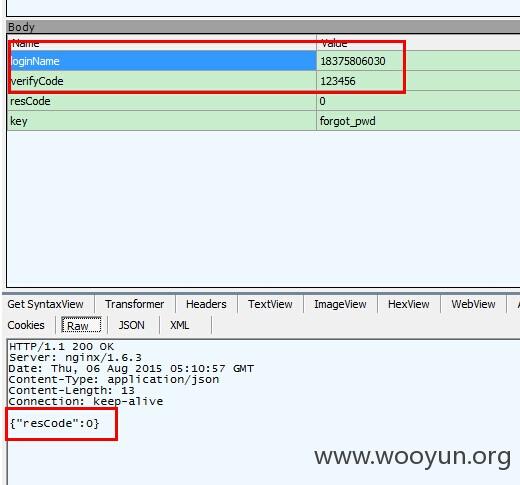Click the Body section header
The height and width of the screenshot is (485, 520).
pos(263,27)
